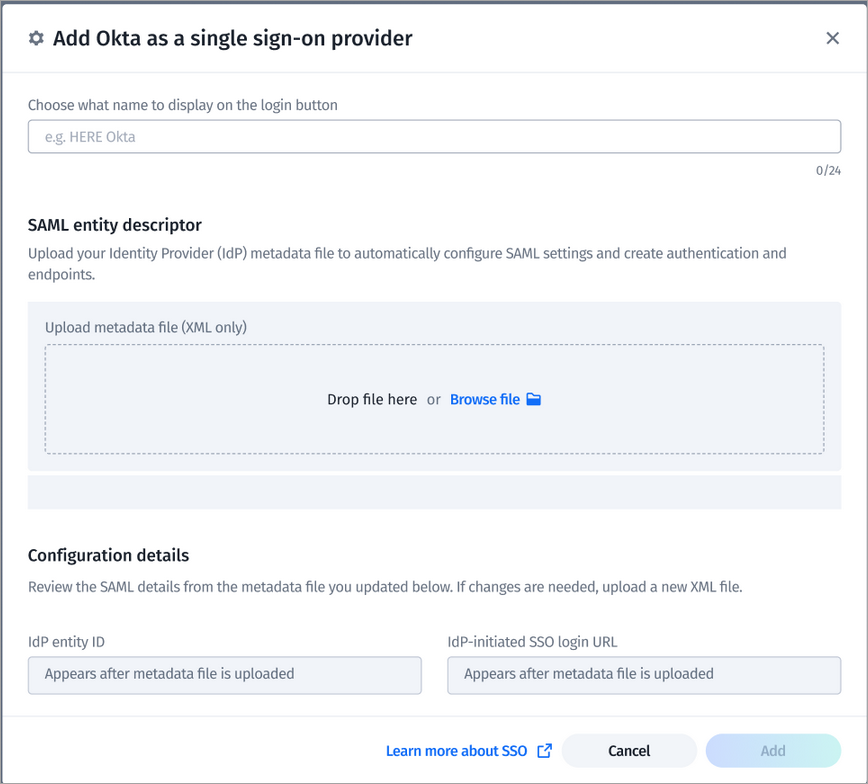Viewport: 868px width, 784px height.
Task: Click the gear icon beside dialog title
Action: (x=36, y=38)
